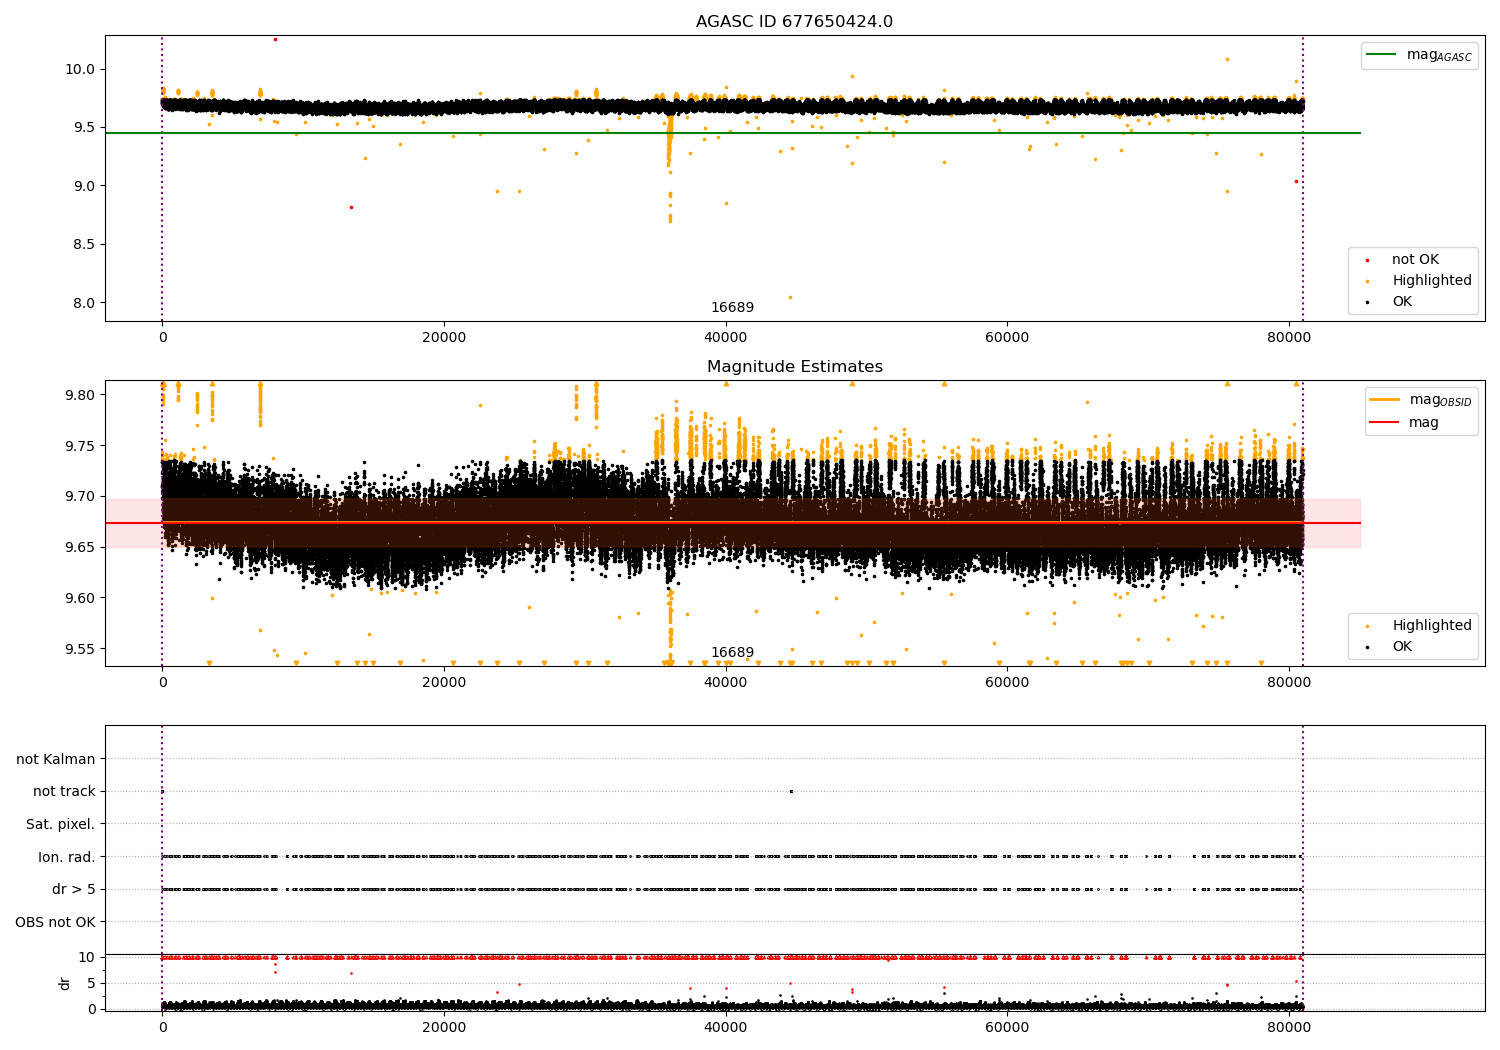Click the 'dr' y-axis label
The height and width of the screenshot is (1050, 1500).
(x=65, y=983)
